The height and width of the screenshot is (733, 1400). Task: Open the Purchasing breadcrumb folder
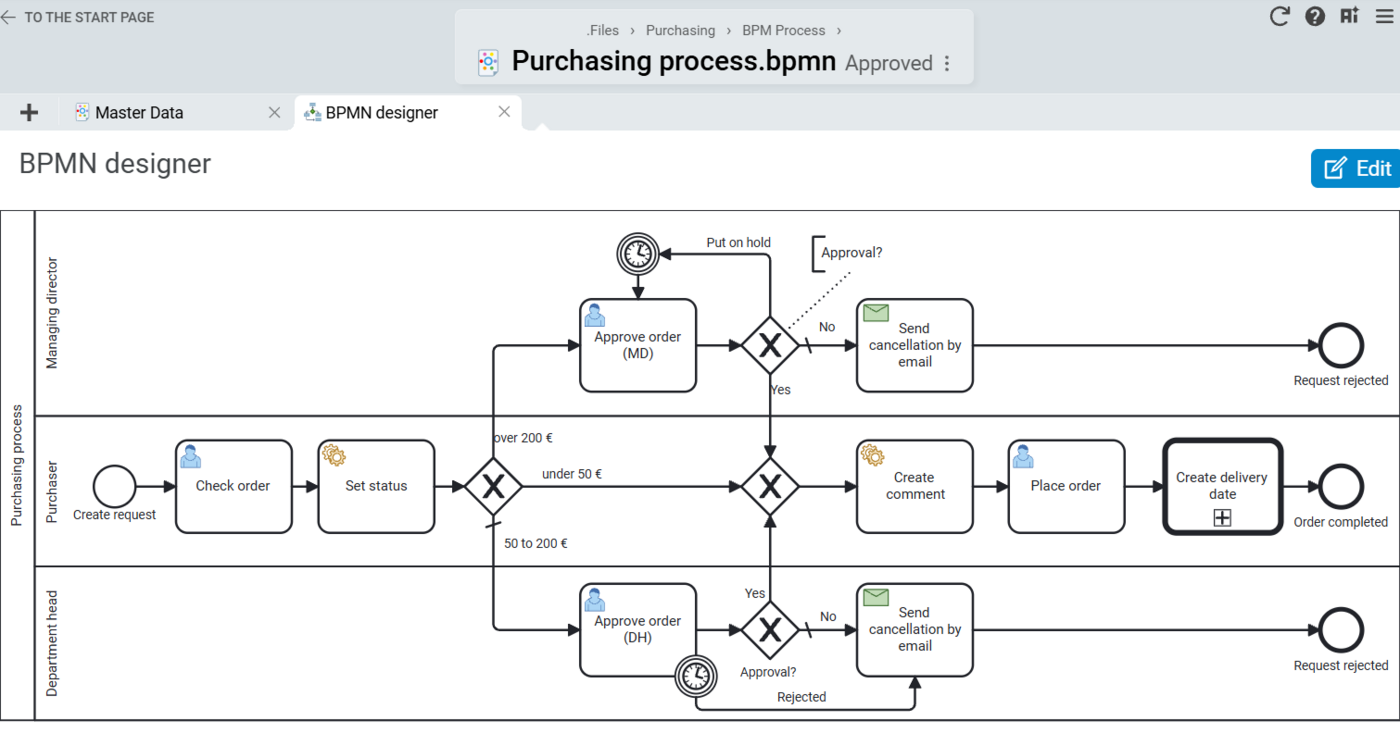coord(680,31)
